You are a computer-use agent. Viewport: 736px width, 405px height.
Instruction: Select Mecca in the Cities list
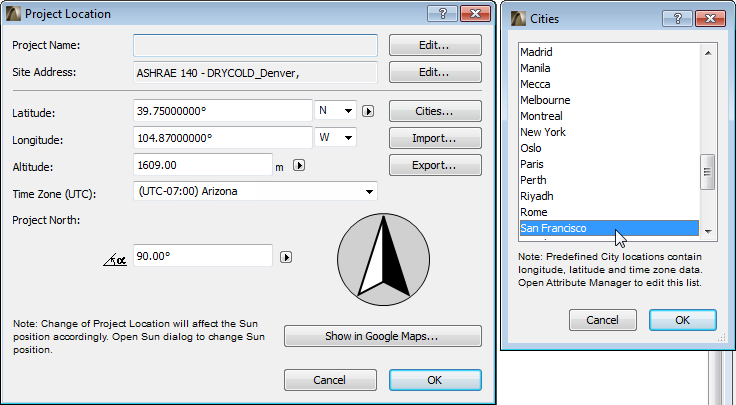pyautogui.click(x=609, y=84)
